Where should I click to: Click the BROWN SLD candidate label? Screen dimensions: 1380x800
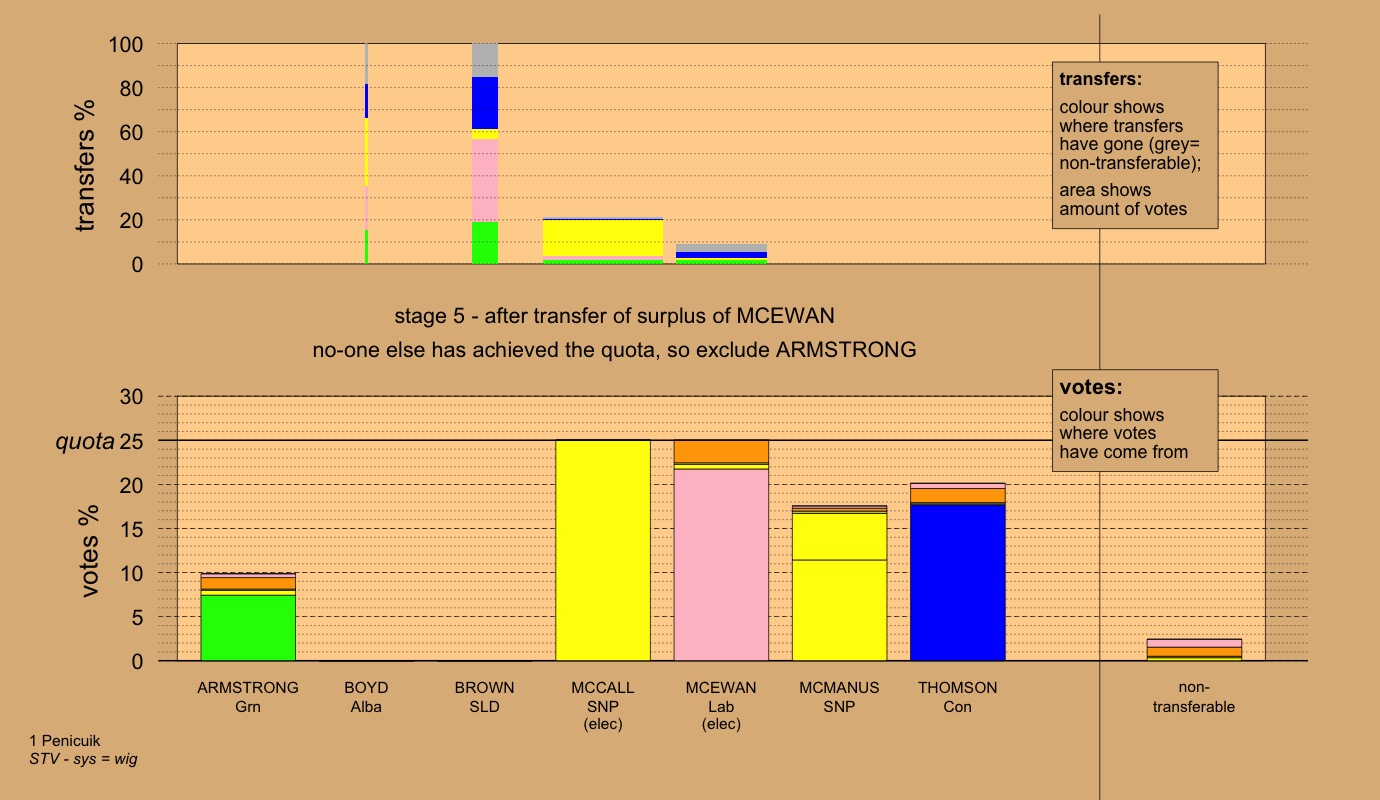tap(485, 697)
